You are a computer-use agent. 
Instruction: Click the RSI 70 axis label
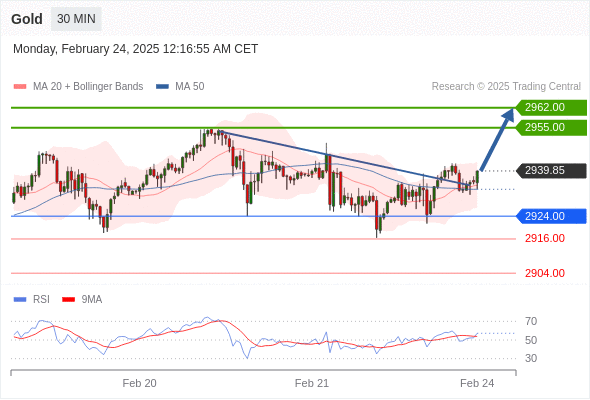[x=531, y=321]
